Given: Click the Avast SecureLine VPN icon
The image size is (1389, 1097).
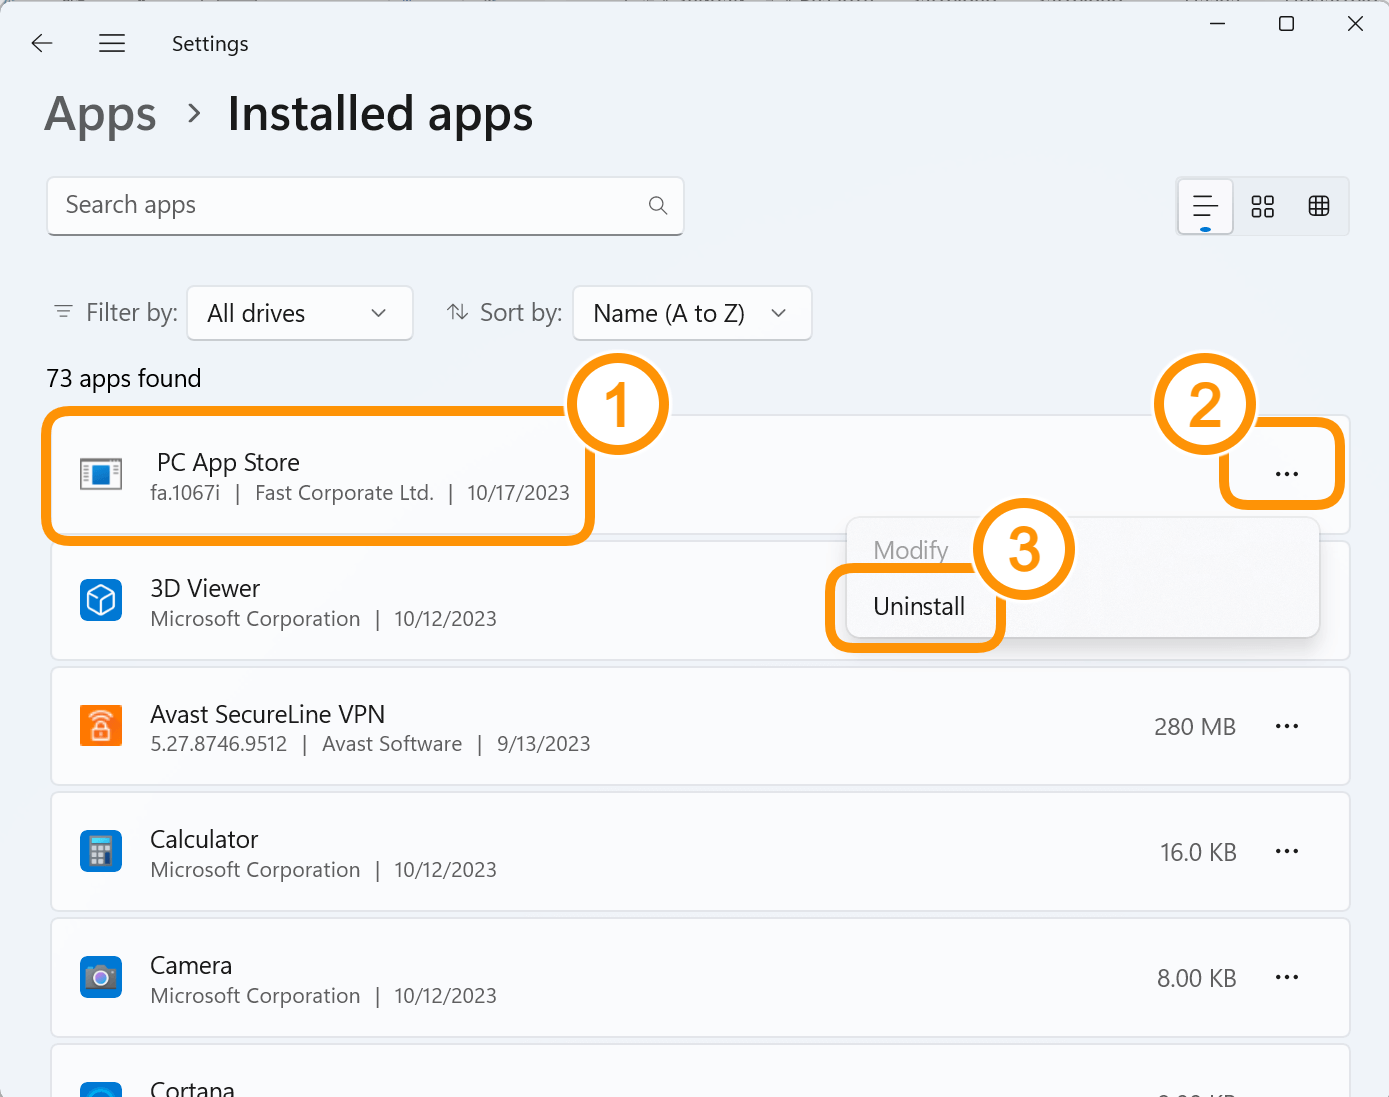Looking at the screenshot, I should [101, 726].
